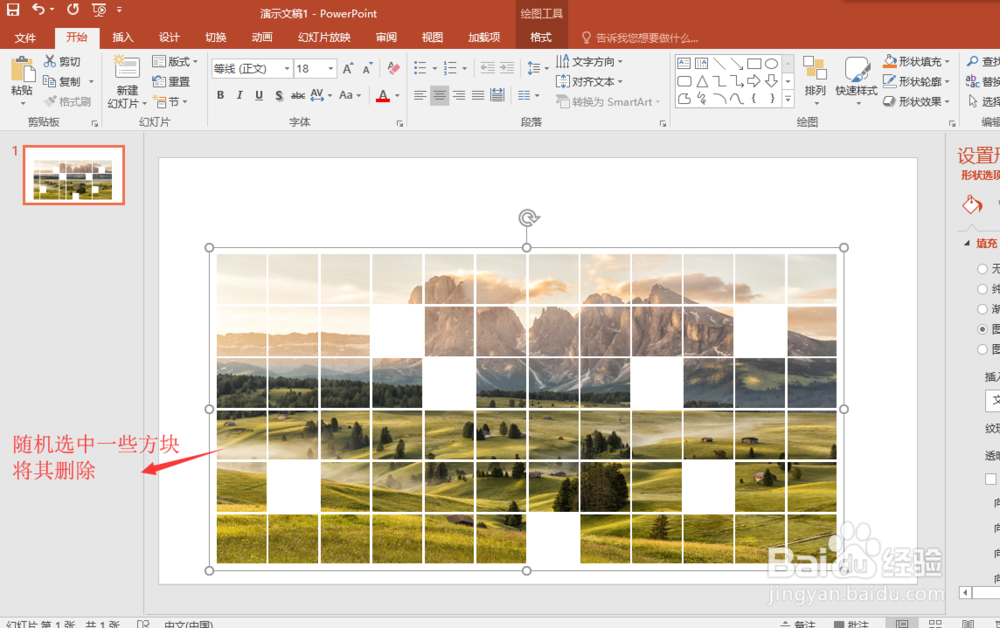
Task: Click the Save icon in quick access toolbar
Action: click(13, 10)
